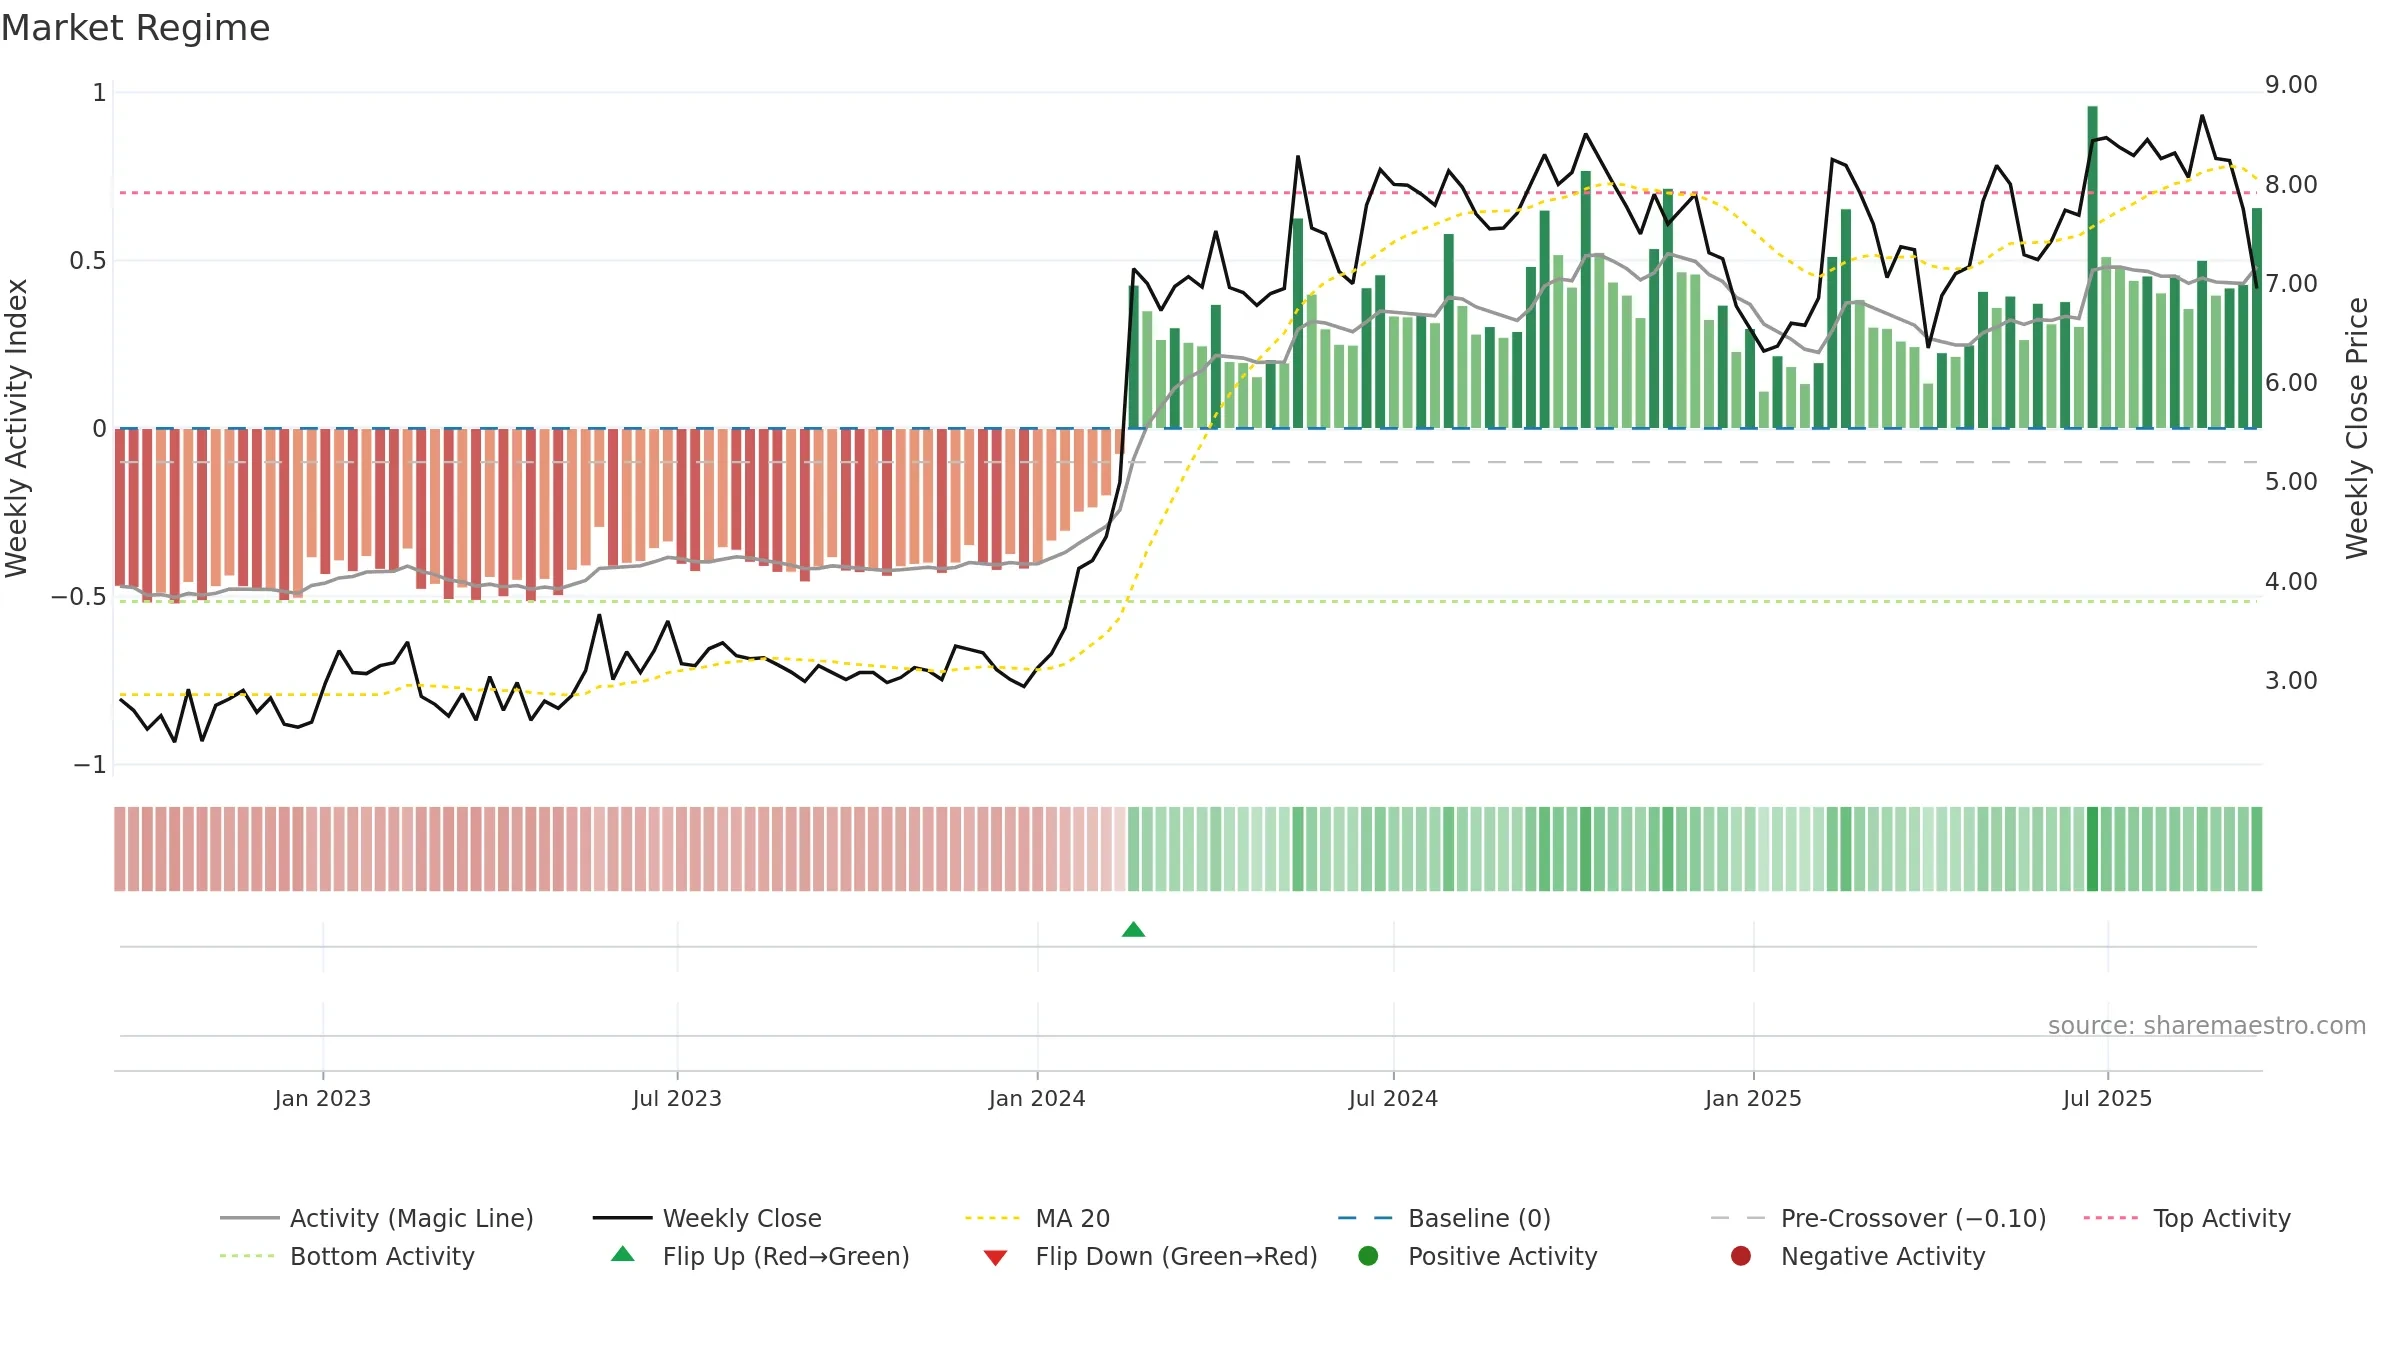Toggle the Weekly Close legend entry
The height and width of the screenshot is (1350, 2400).
pos(707,1218)
